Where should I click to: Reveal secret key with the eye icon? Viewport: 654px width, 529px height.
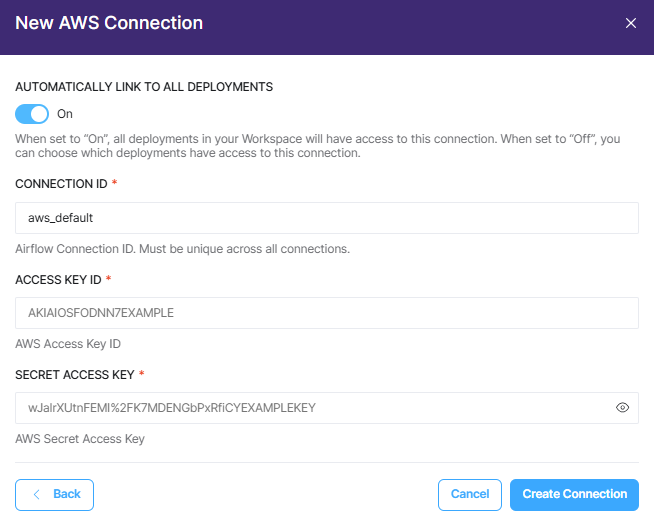[x=622, y=408]
